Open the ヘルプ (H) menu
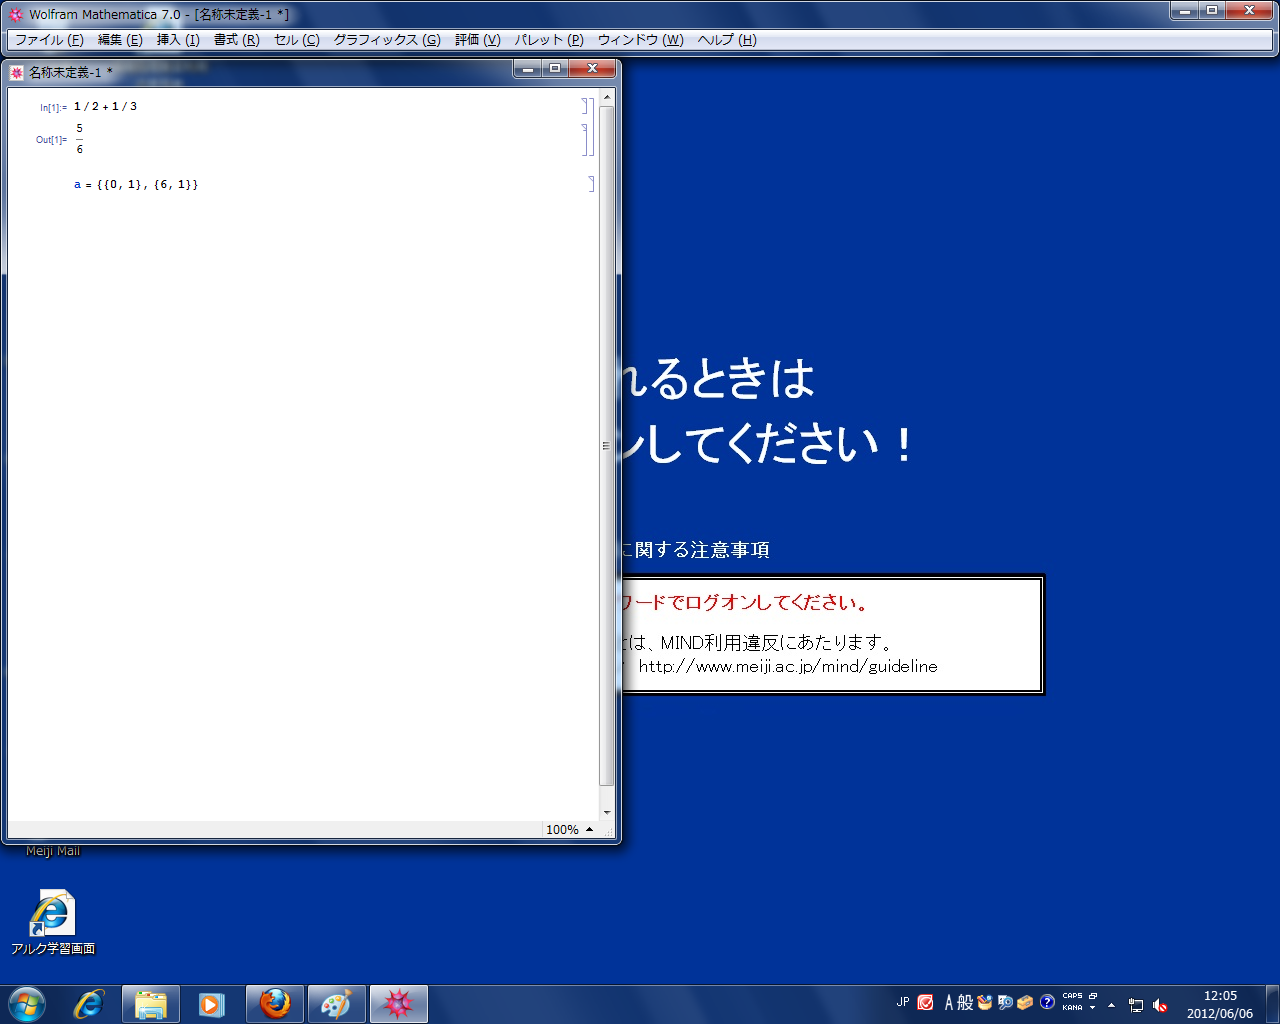The width and height of the screenshot is (1280, 1024). 727,40
